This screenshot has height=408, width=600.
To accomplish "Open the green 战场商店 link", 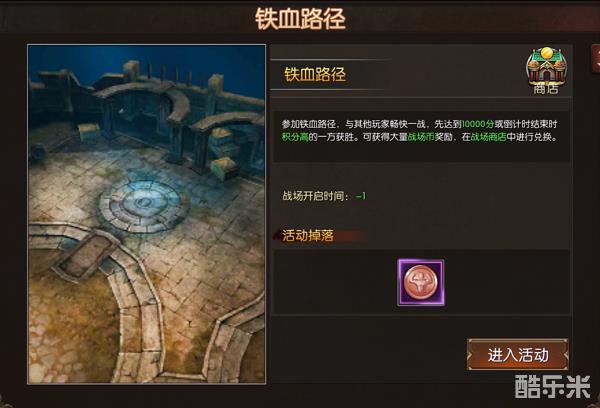I will (488, 137).
